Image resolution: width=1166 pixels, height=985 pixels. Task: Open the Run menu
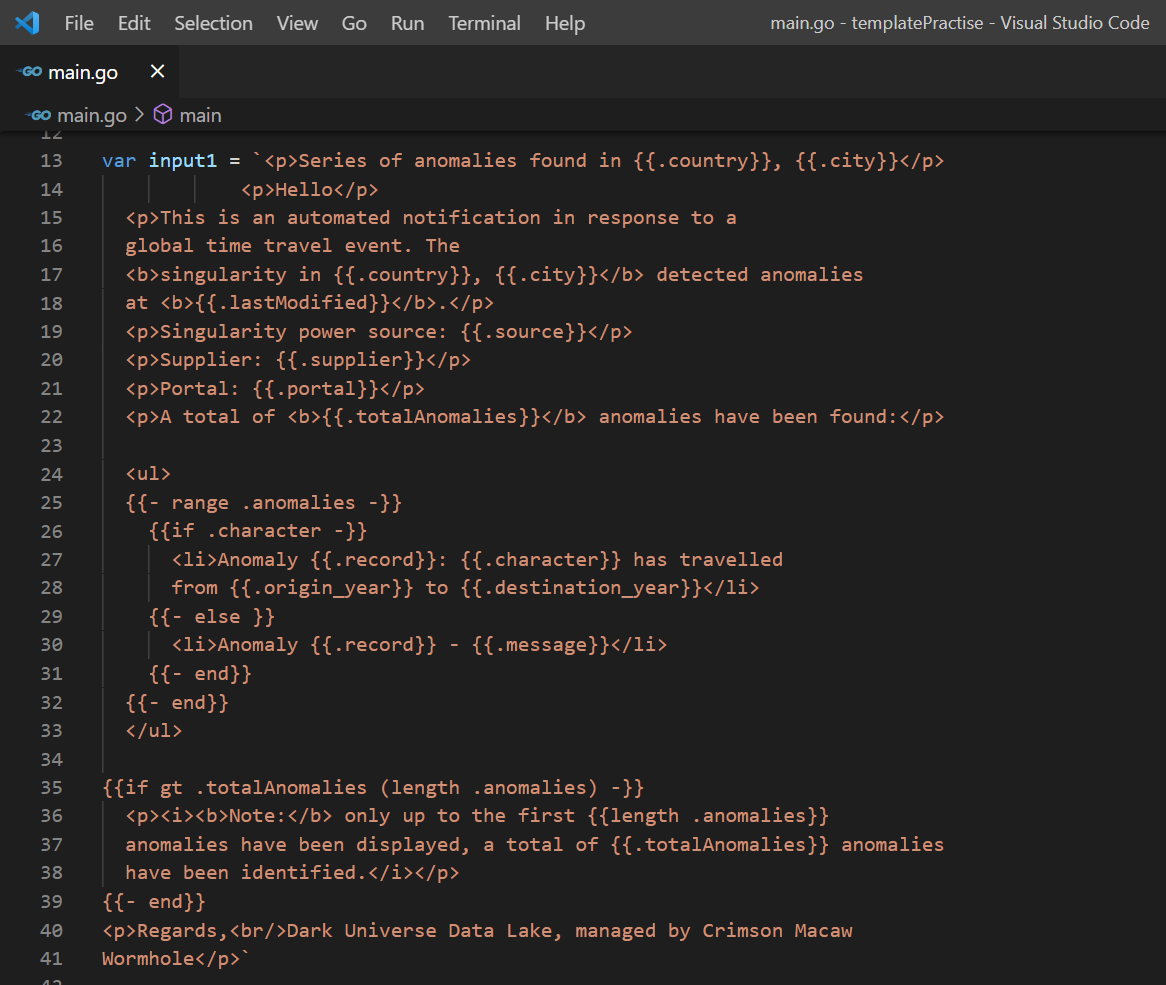(x=407, y=22)
